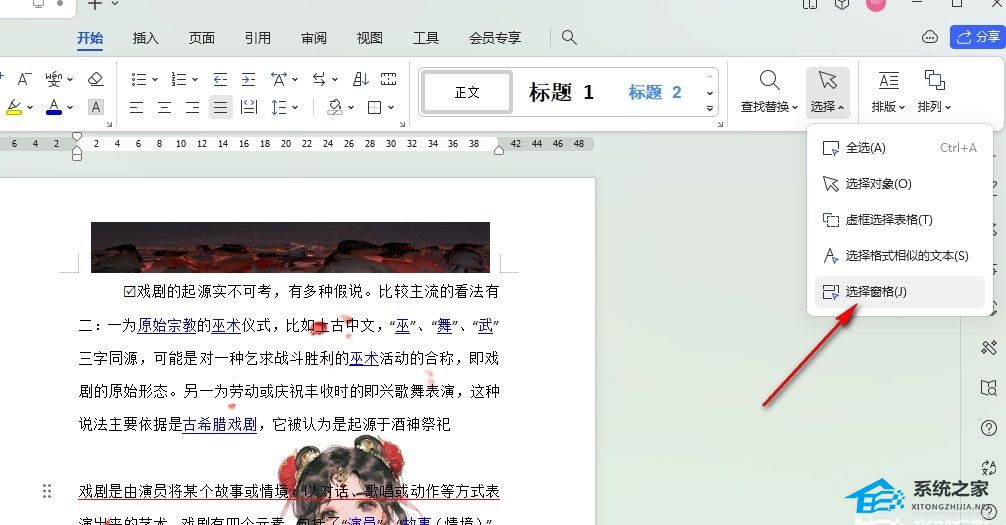Toggle center alignment

[x=164, y=107]
